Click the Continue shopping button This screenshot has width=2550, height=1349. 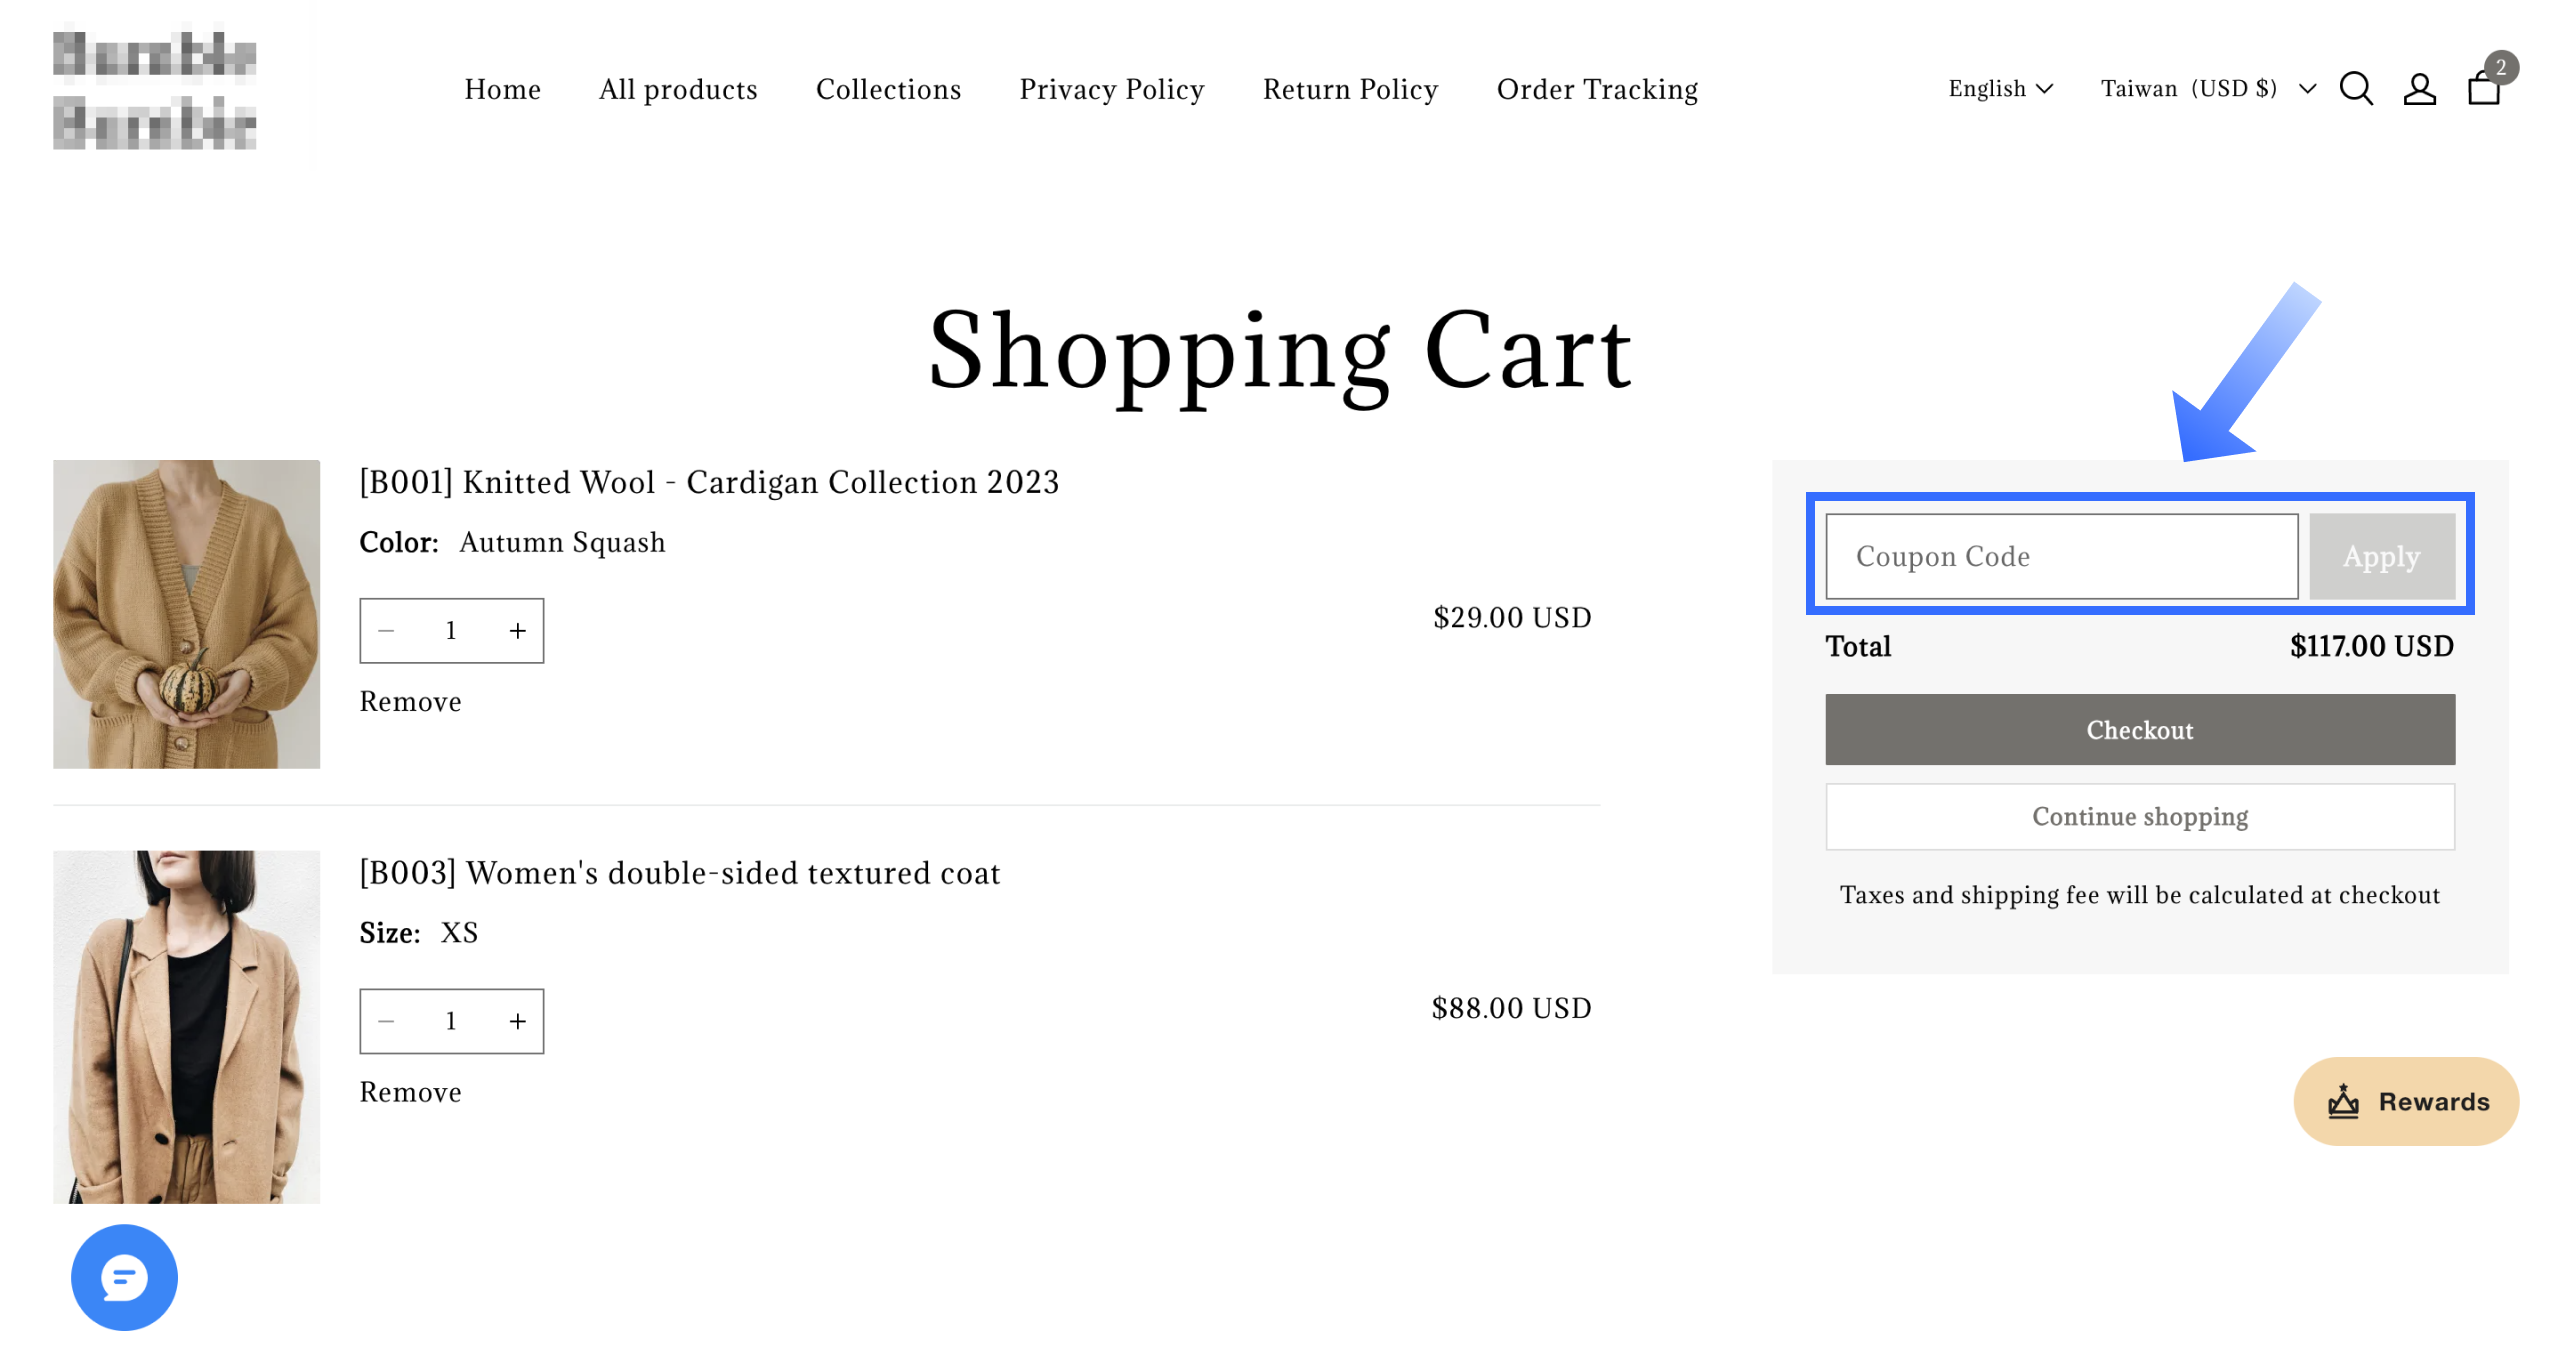tap(2138, 816)
